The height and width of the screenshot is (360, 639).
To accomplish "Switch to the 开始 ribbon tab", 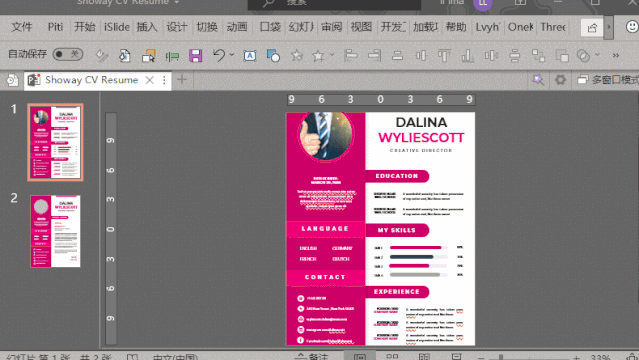I will [85, 27].
